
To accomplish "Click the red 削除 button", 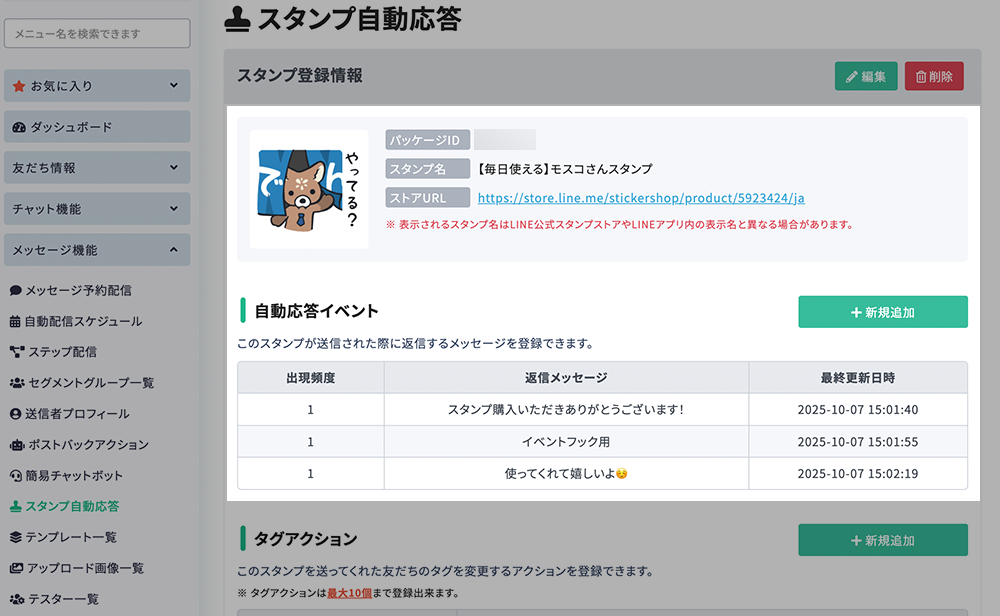I will click(934, 76).
